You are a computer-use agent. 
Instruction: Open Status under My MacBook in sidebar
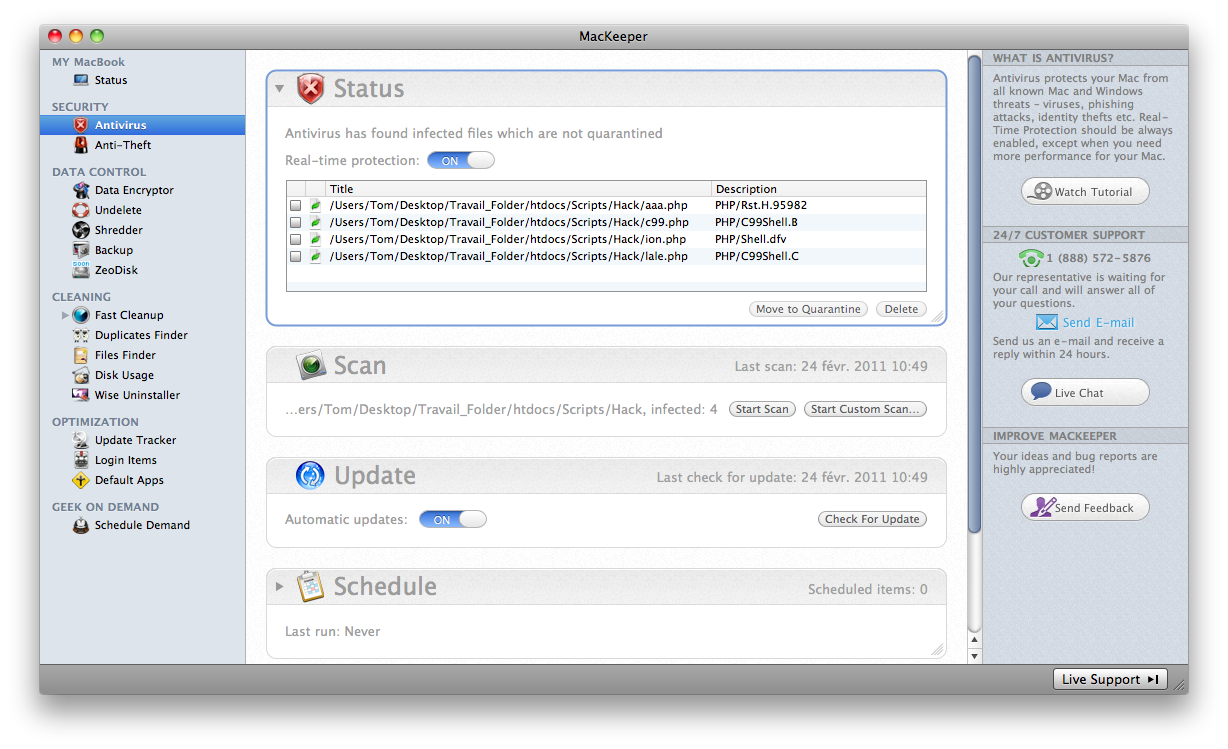pyautogui.click(x=111, y=80)
